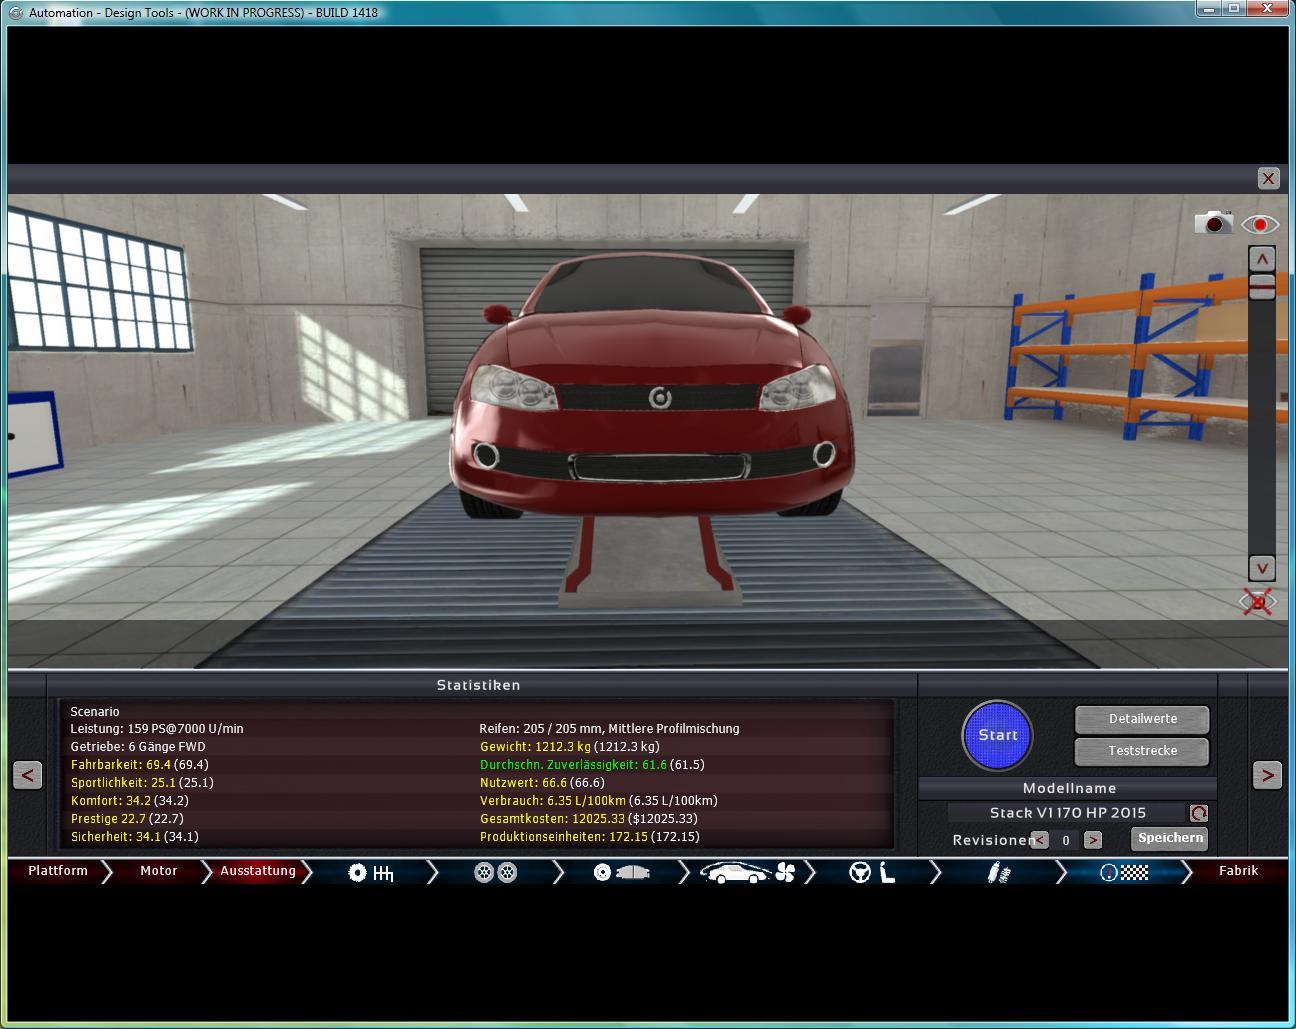1296x1029 pixels.
Task: Open the suspension spring tab
Action: [998, 873]
